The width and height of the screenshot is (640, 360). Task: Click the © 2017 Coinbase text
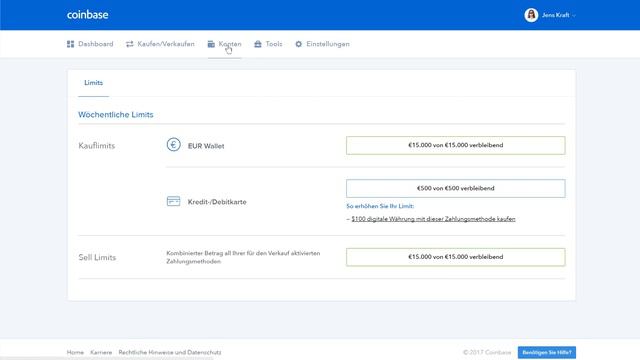487,352
